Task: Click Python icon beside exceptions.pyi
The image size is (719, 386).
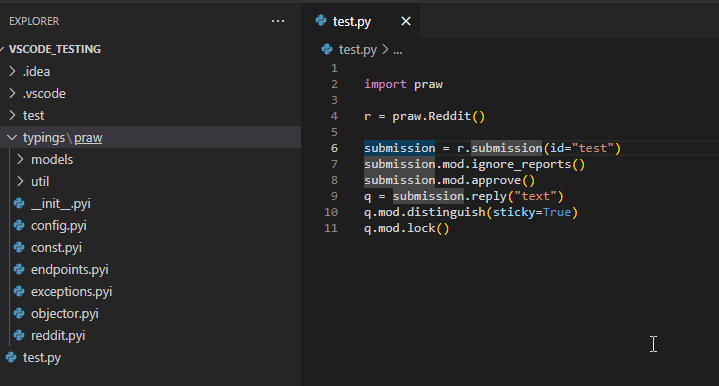Action: pos(19,291)
